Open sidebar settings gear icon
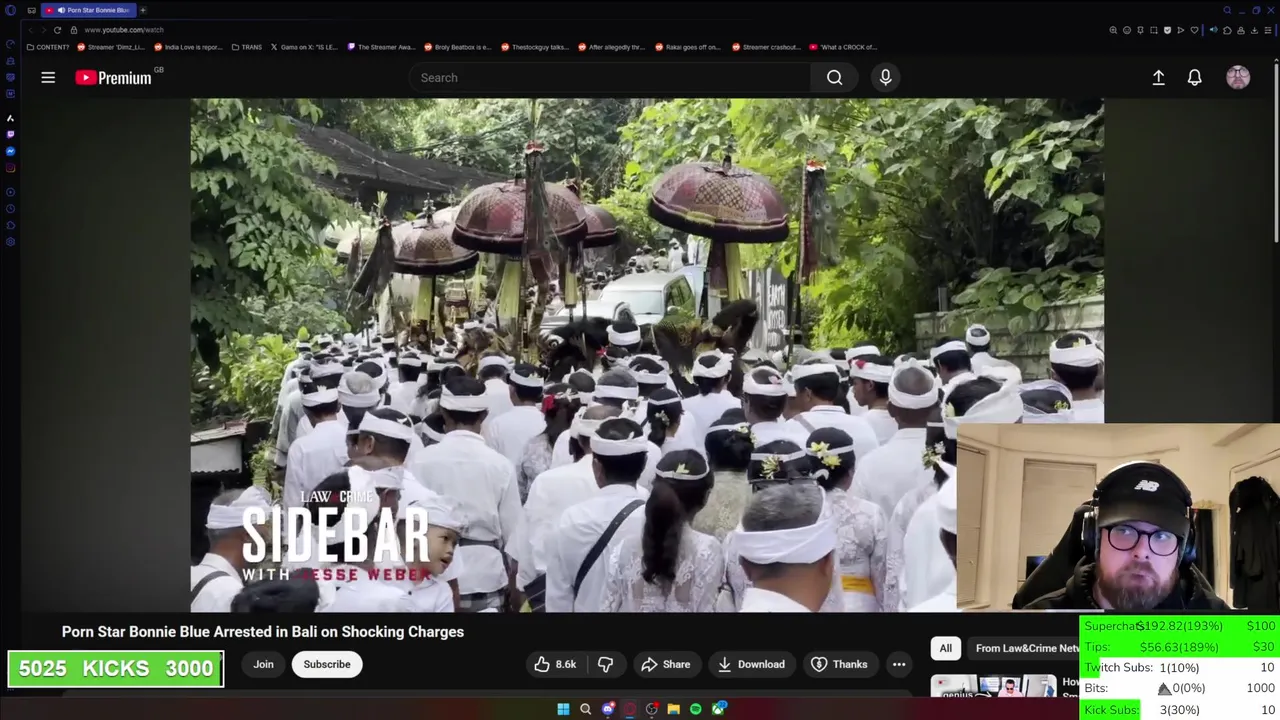Screen dimensions: 1280x720 pos(11,242)
